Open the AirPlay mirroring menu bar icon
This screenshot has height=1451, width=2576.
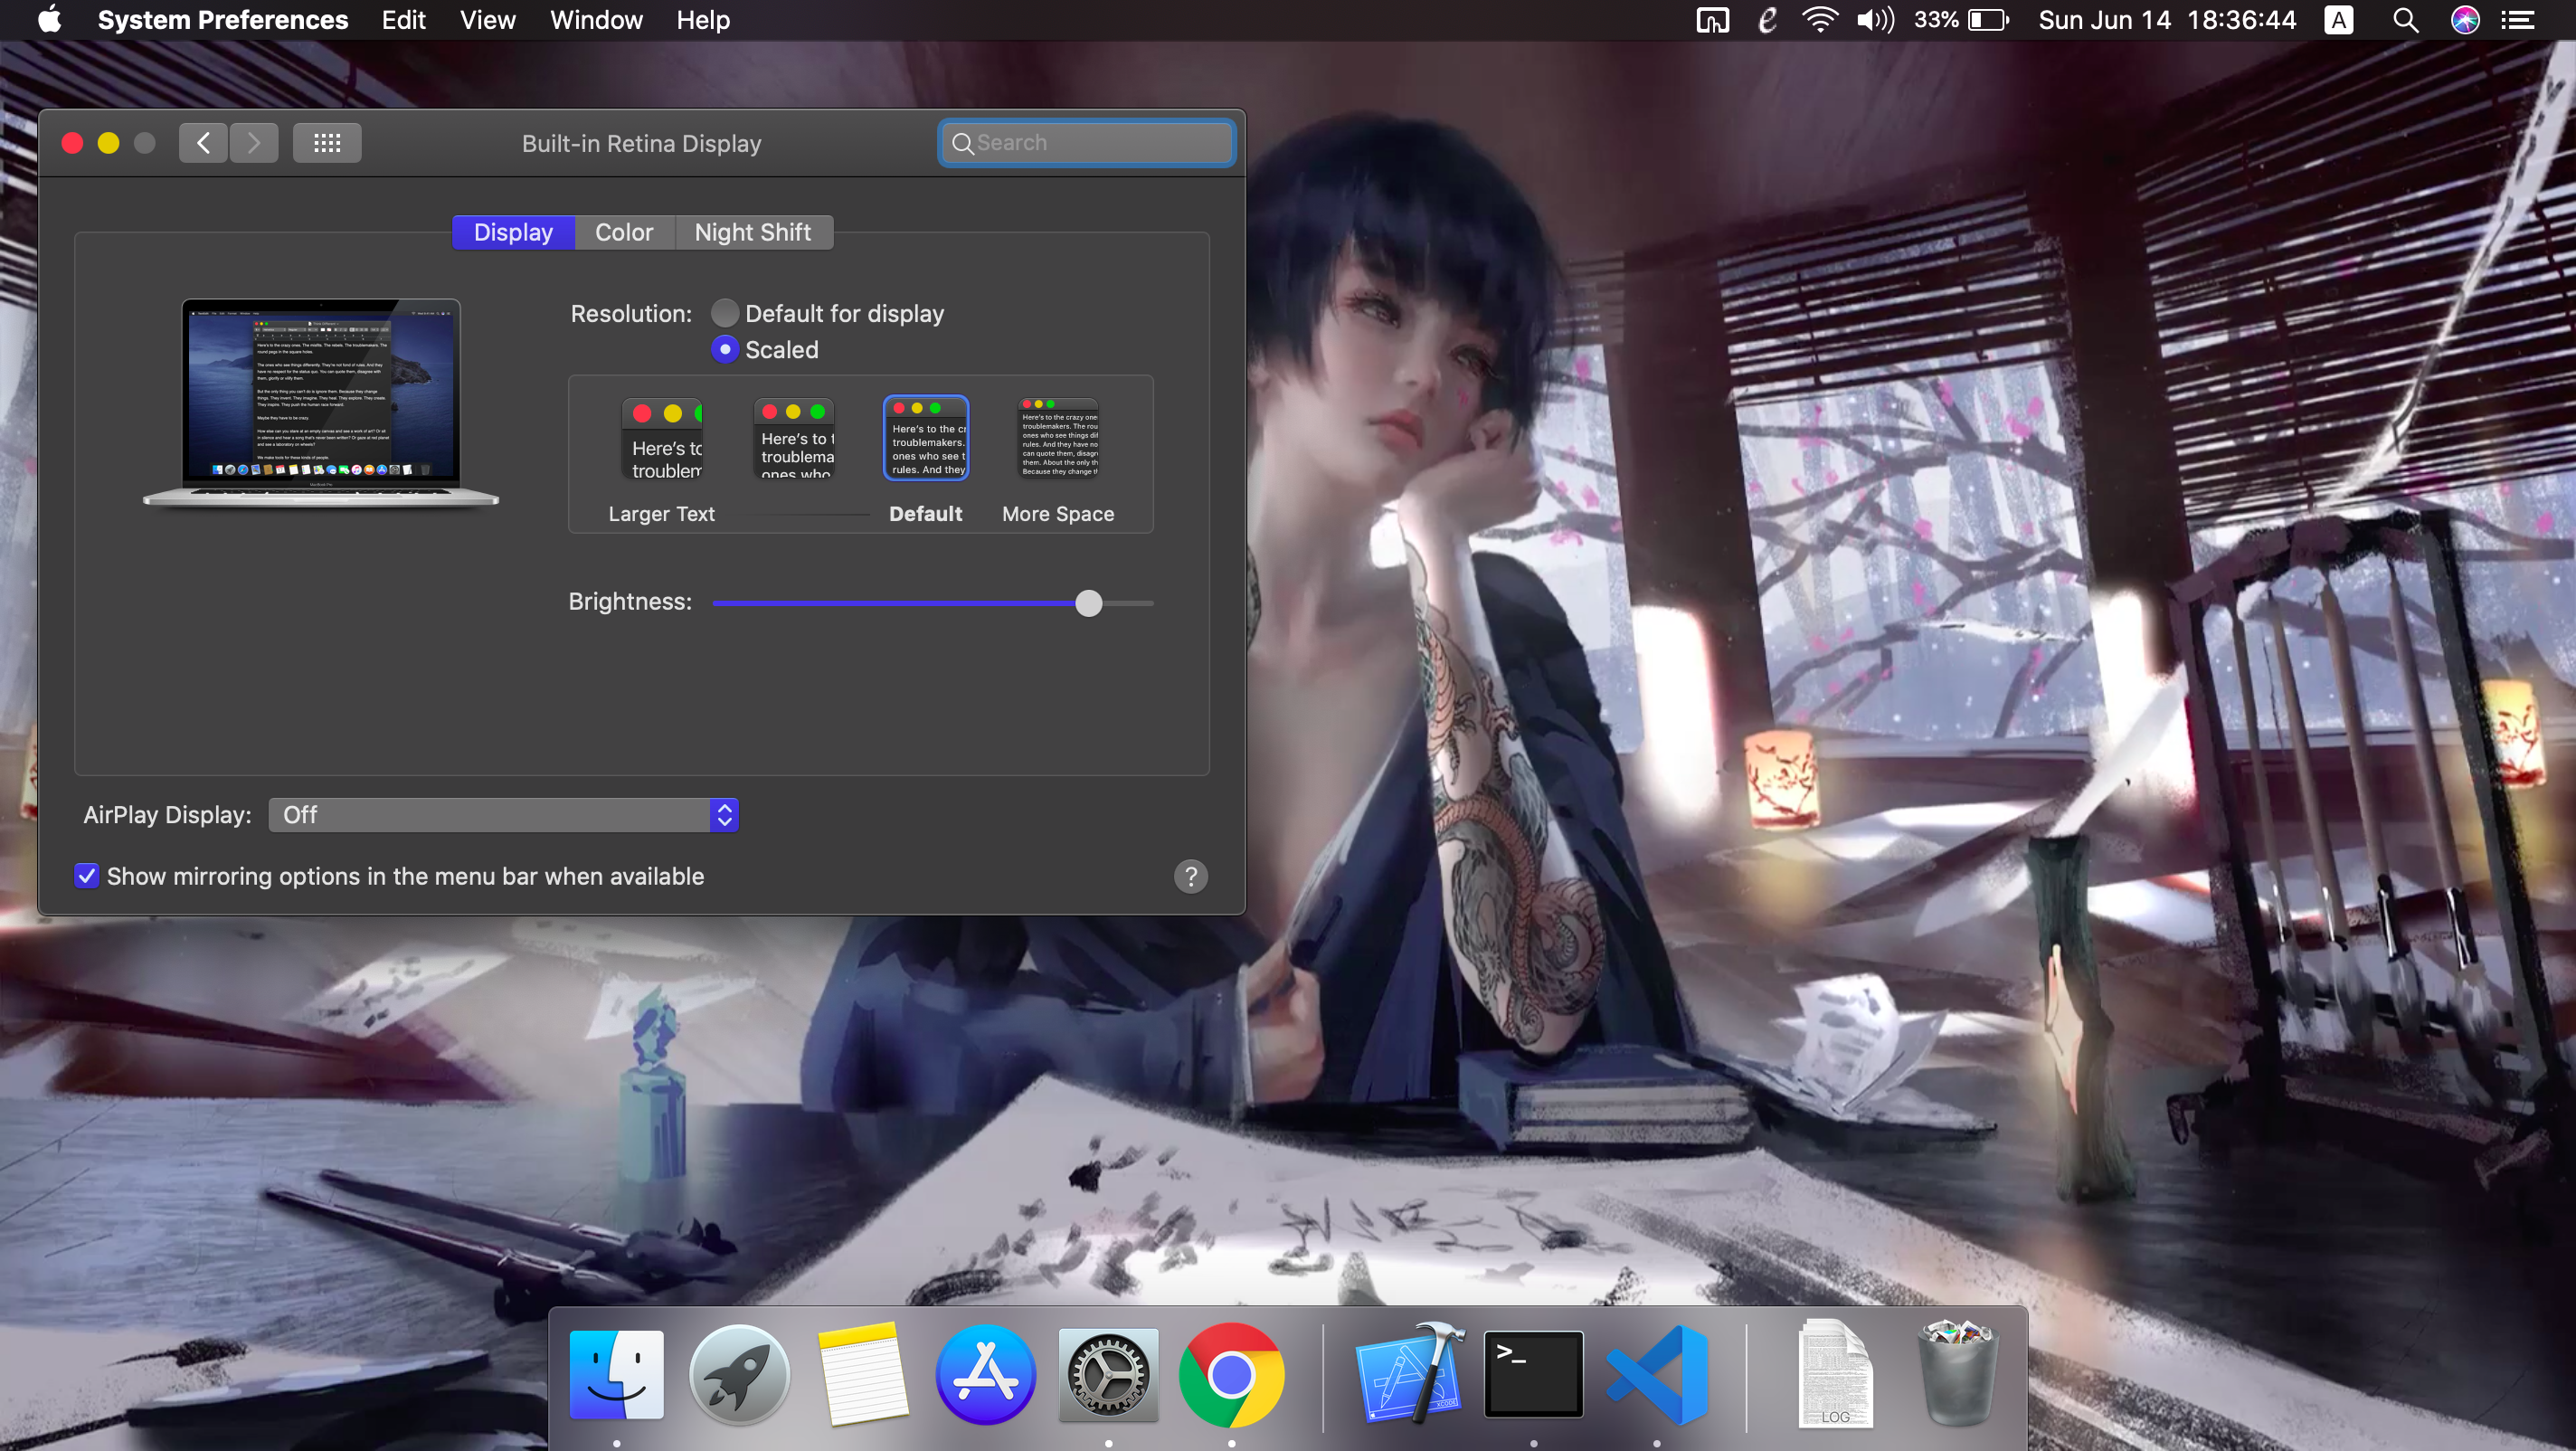point(1712,20)
